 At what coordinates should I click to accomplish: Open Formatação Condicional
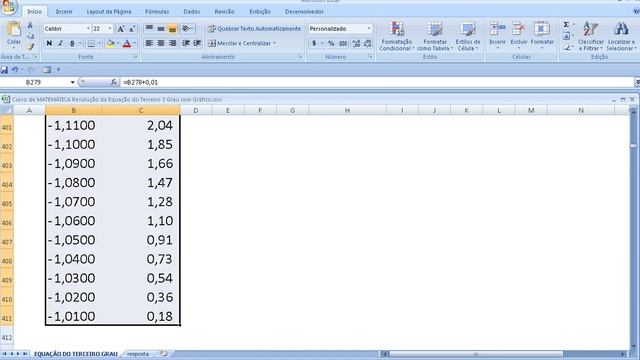[397, 36]
